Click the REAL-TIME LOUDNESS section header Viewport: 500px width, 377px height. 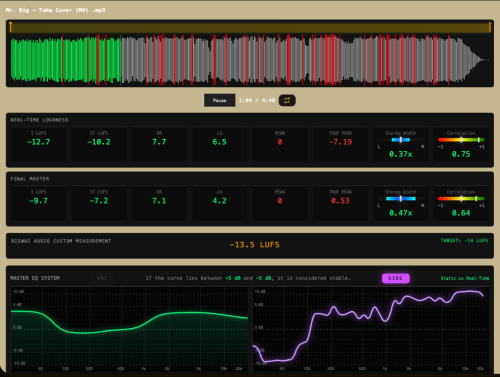(x=39, y=120)
